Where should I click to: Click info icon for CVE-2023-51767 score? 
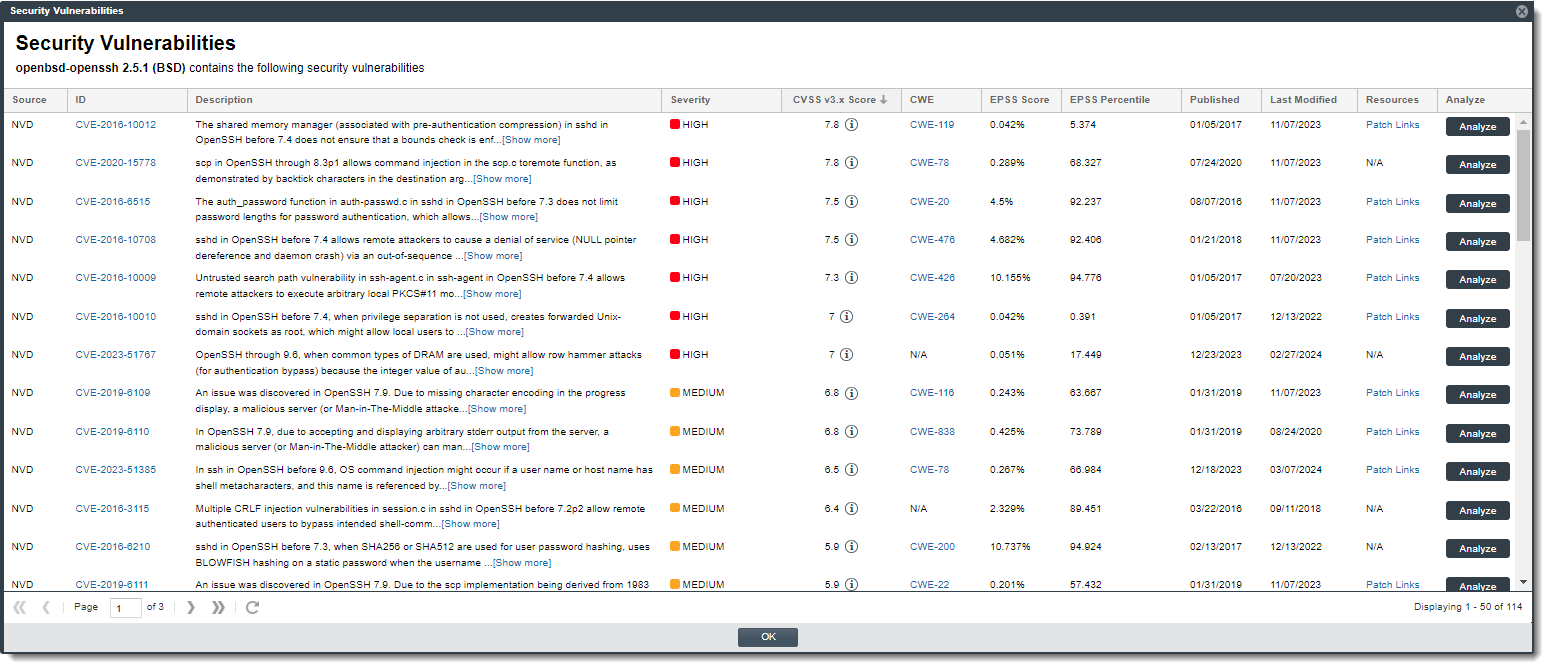(x=846, y=355)
